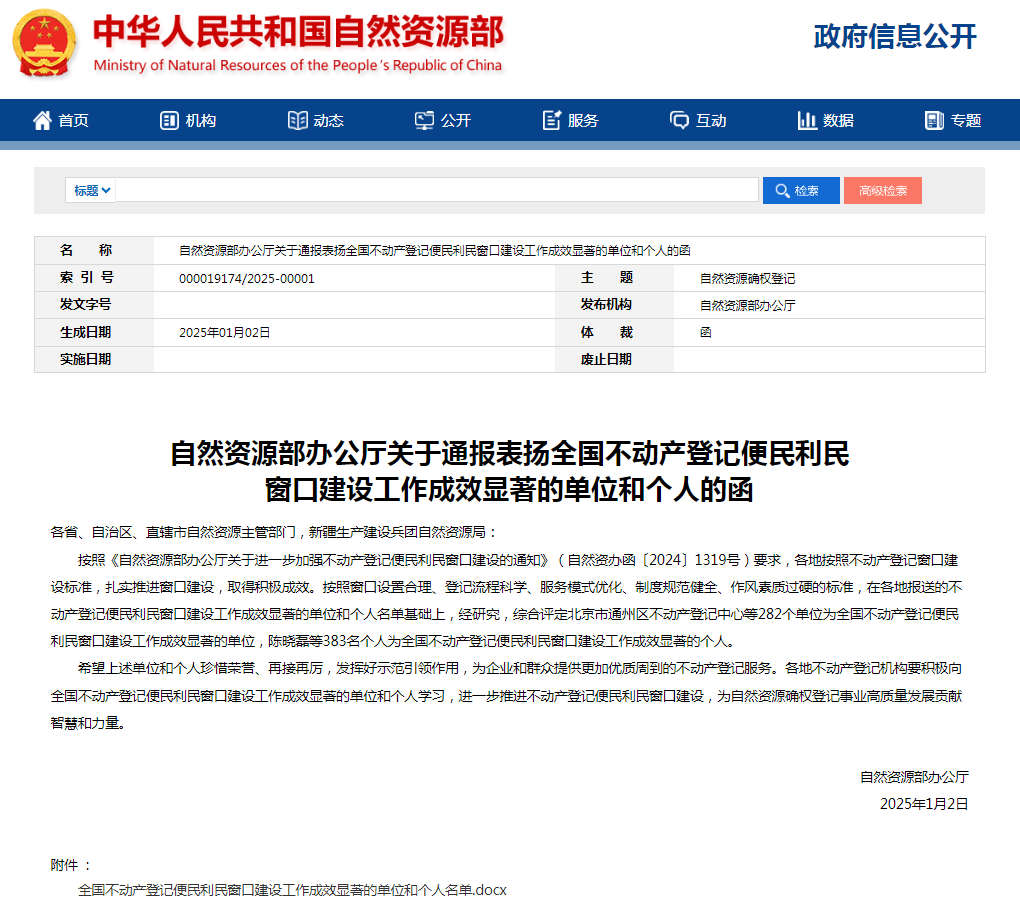Click the home icon next to 首页

[x=42, y=120]
